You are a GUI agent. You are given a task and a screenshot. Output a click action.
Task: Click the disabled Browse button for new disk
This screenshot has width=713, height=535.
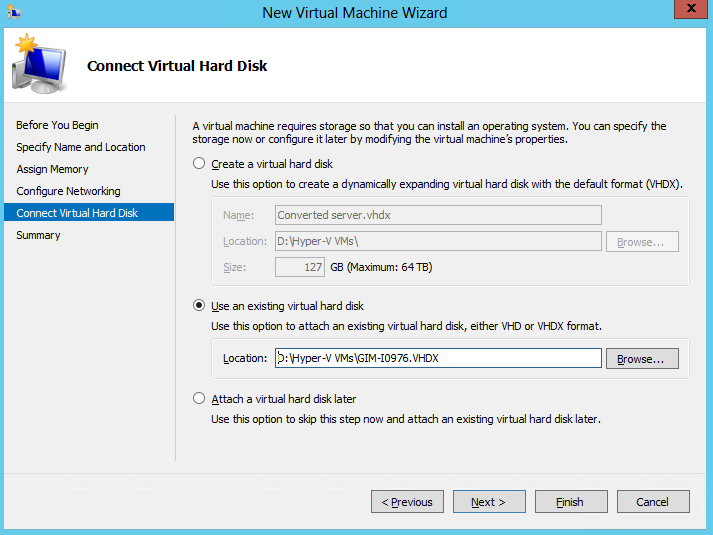point(642,241)
